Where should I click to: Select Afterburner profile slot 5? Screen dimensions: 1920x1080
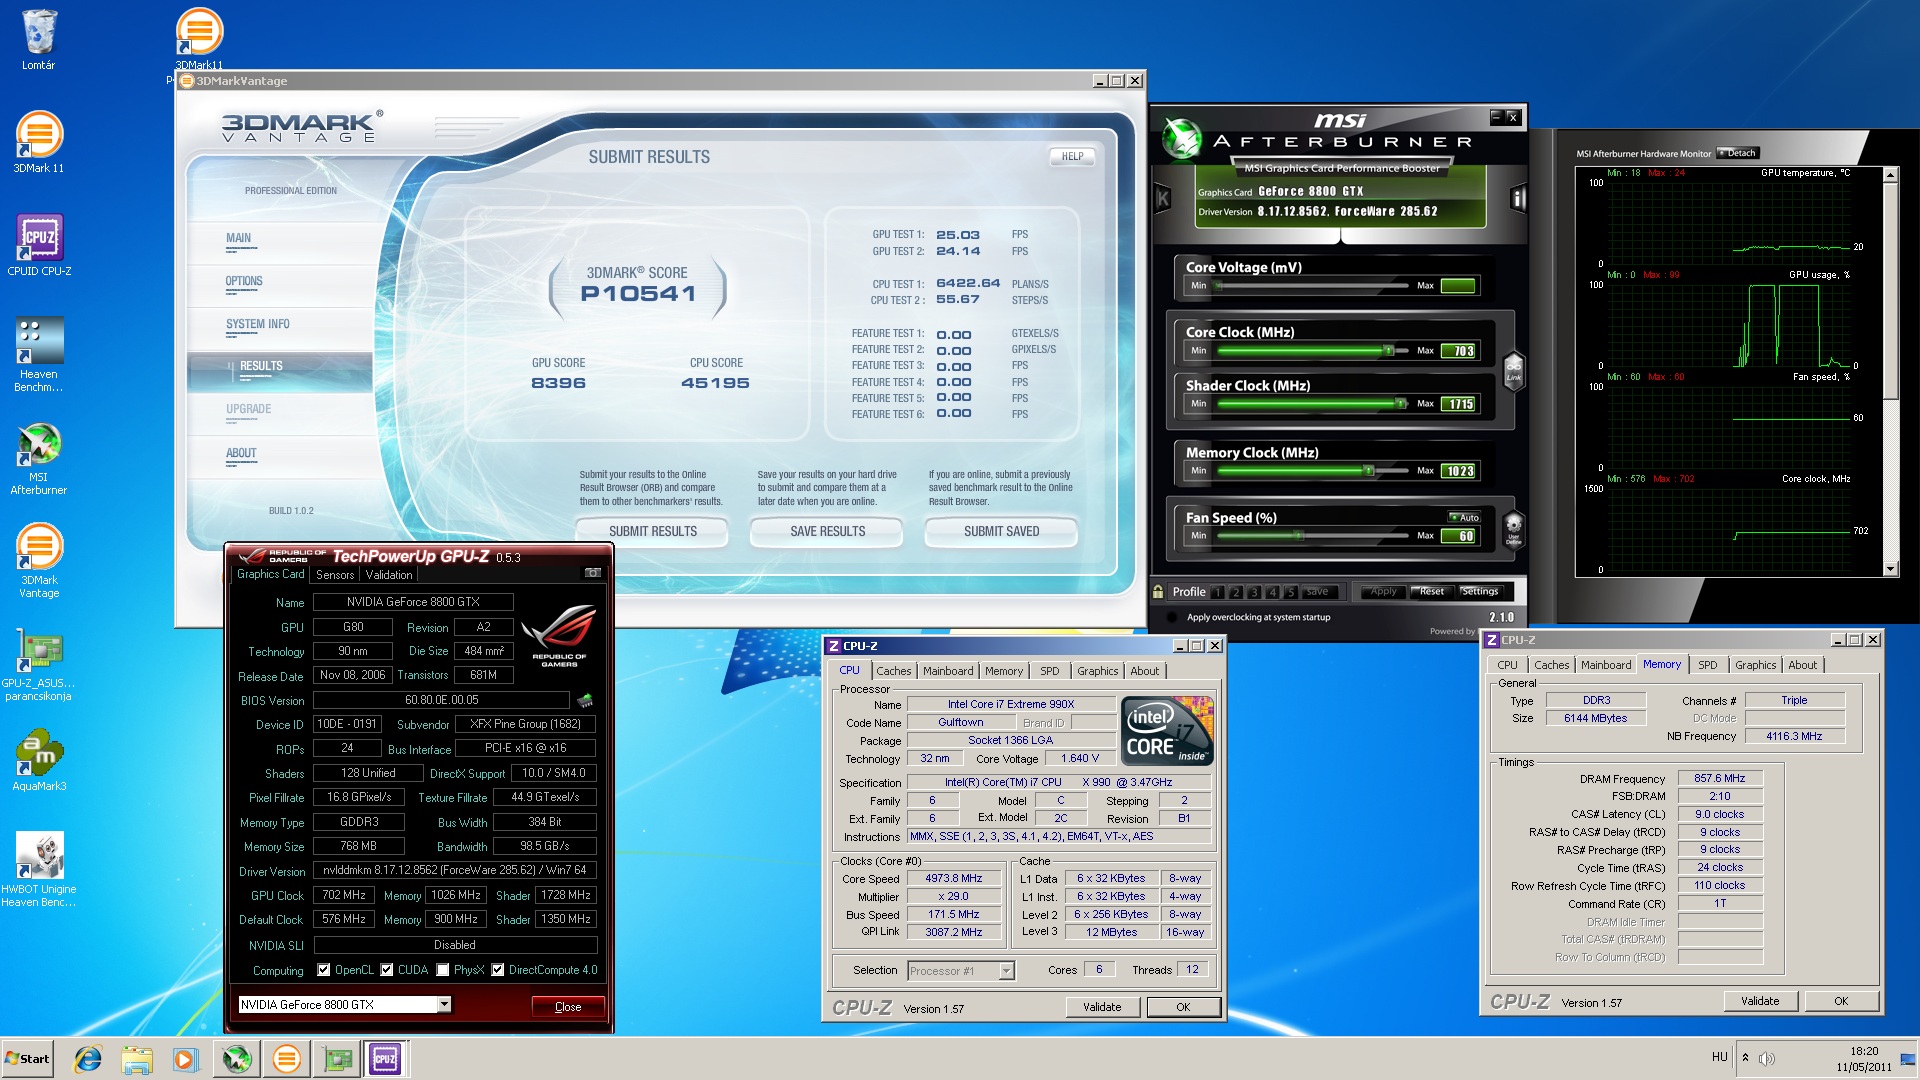click(x=1290, y=592)
